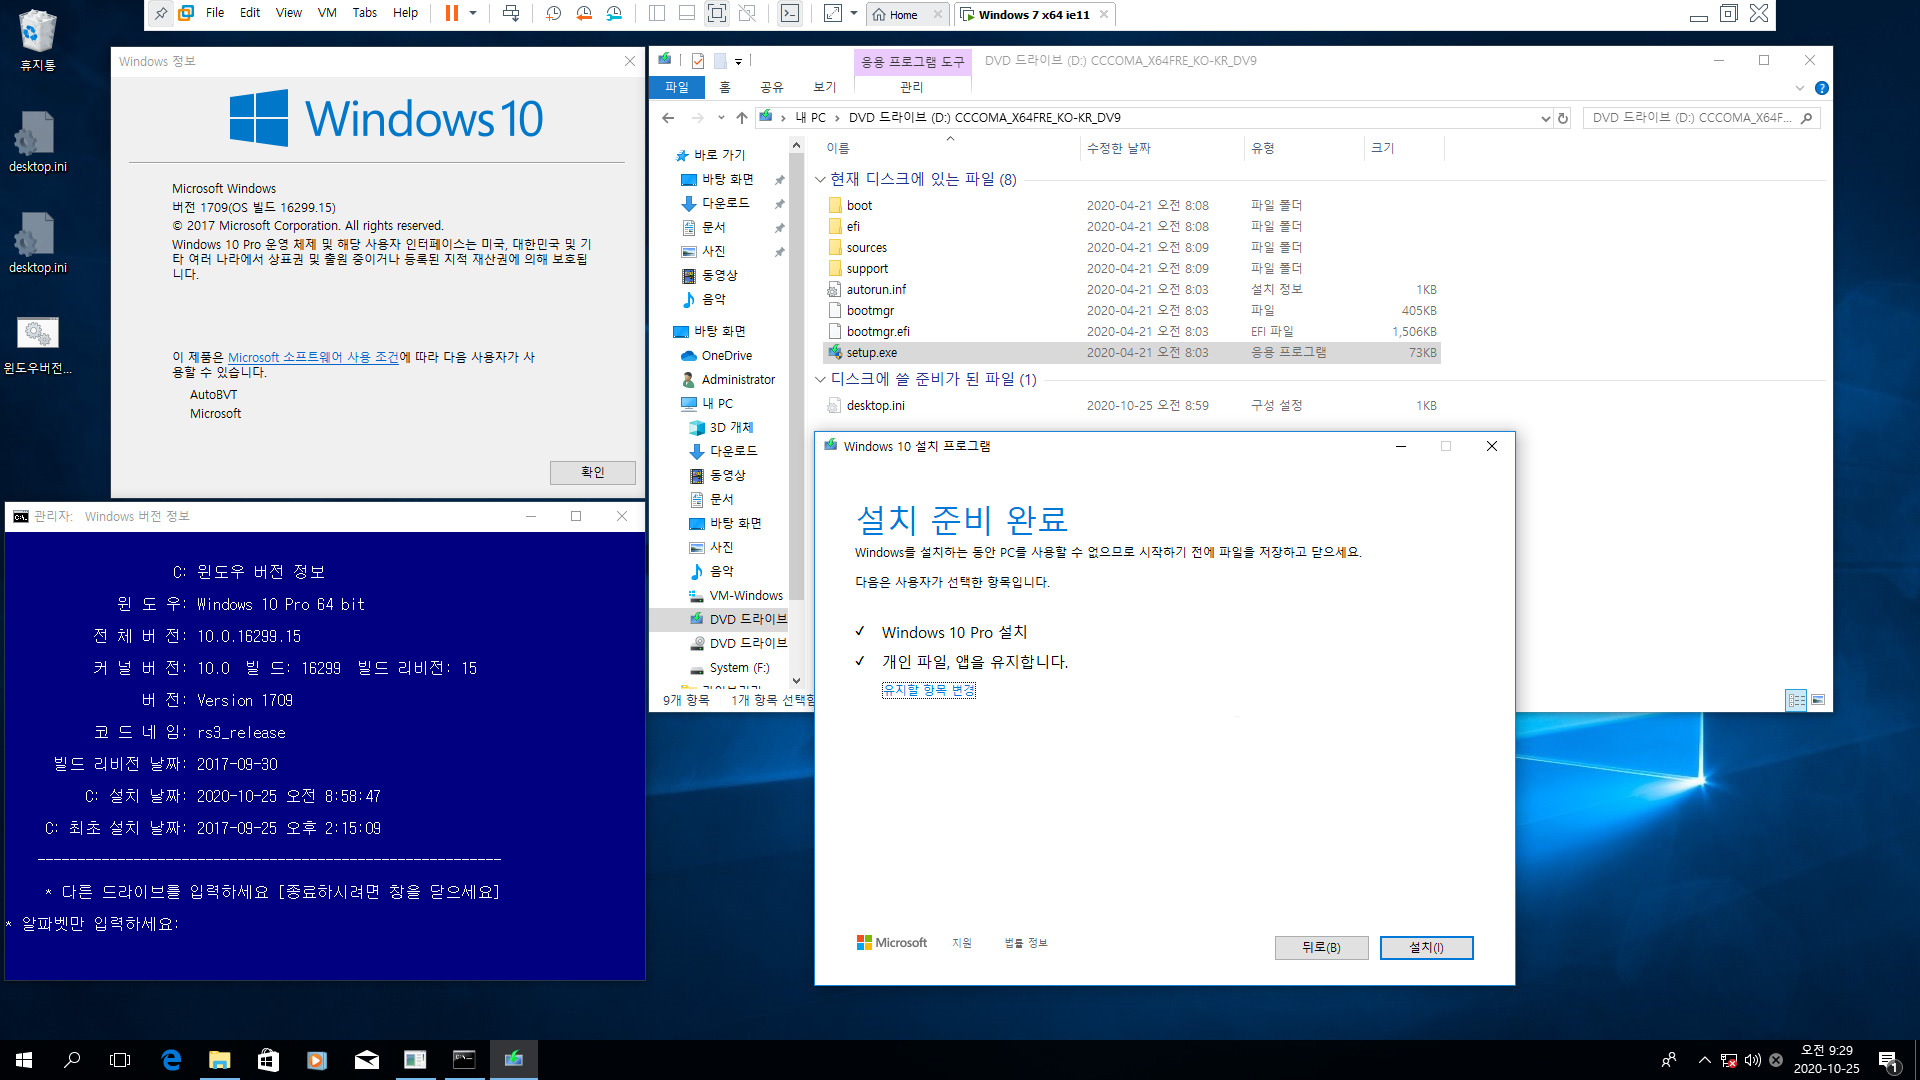The image size is (1920, 1080).
Task: Open the Explorer 공유 ribbon tab
Action: 772,88
